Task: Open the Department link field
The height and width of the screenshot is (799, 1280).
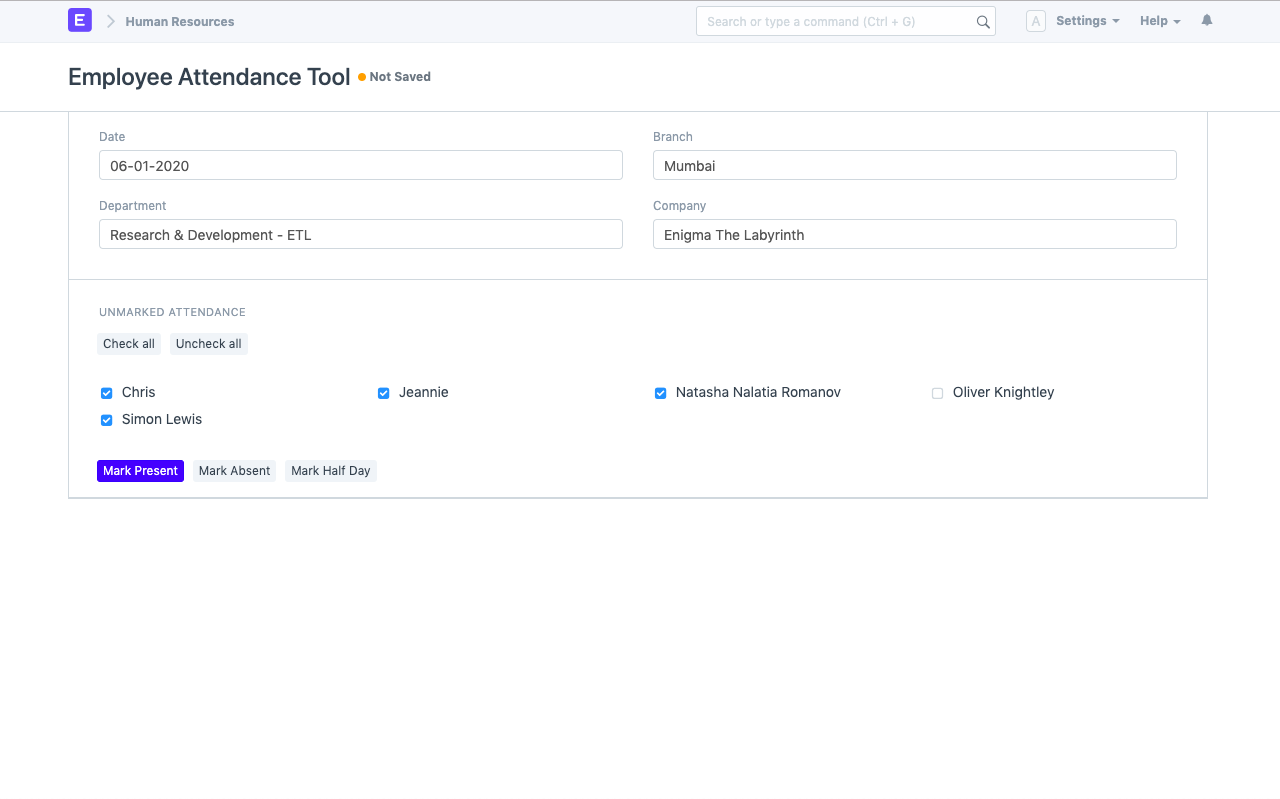Action: (x=361, y=234)
